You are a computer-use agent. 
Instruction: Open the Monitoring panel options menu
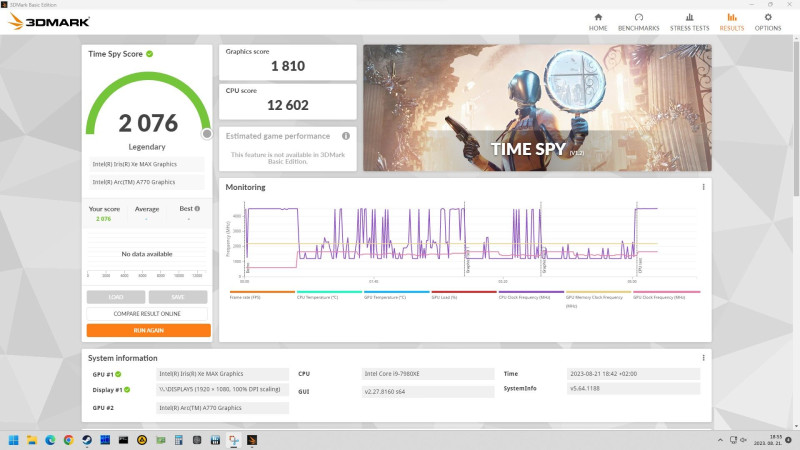point(703,187)
